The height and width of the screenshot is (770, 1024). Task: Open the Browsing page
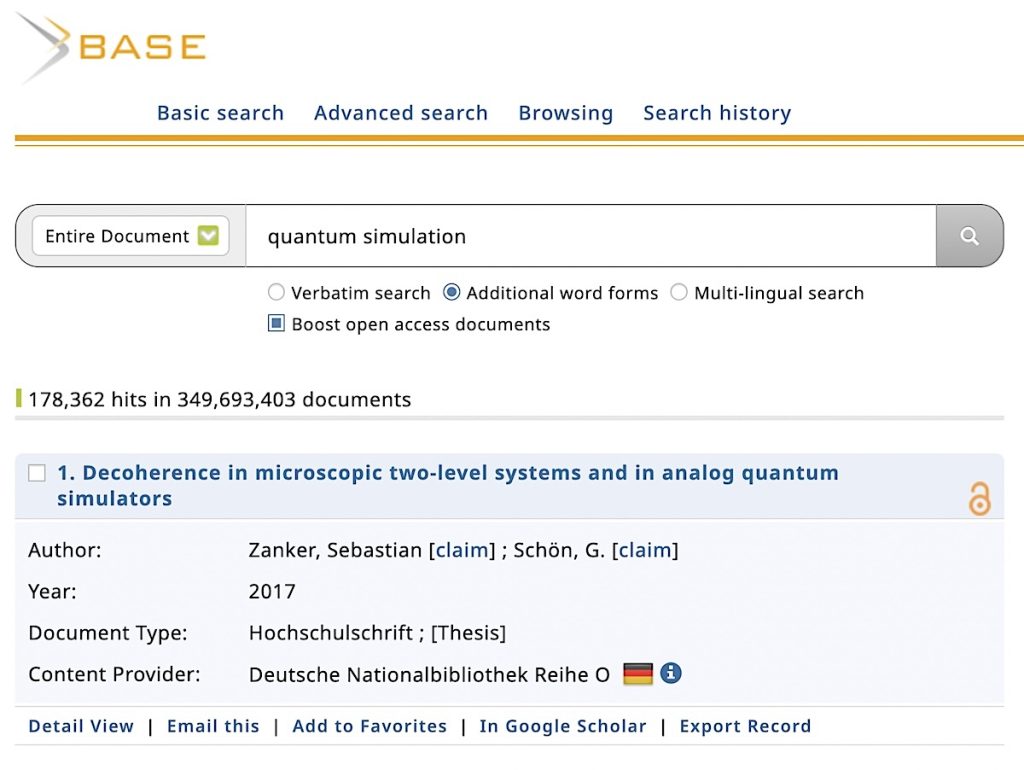point(565,113)
